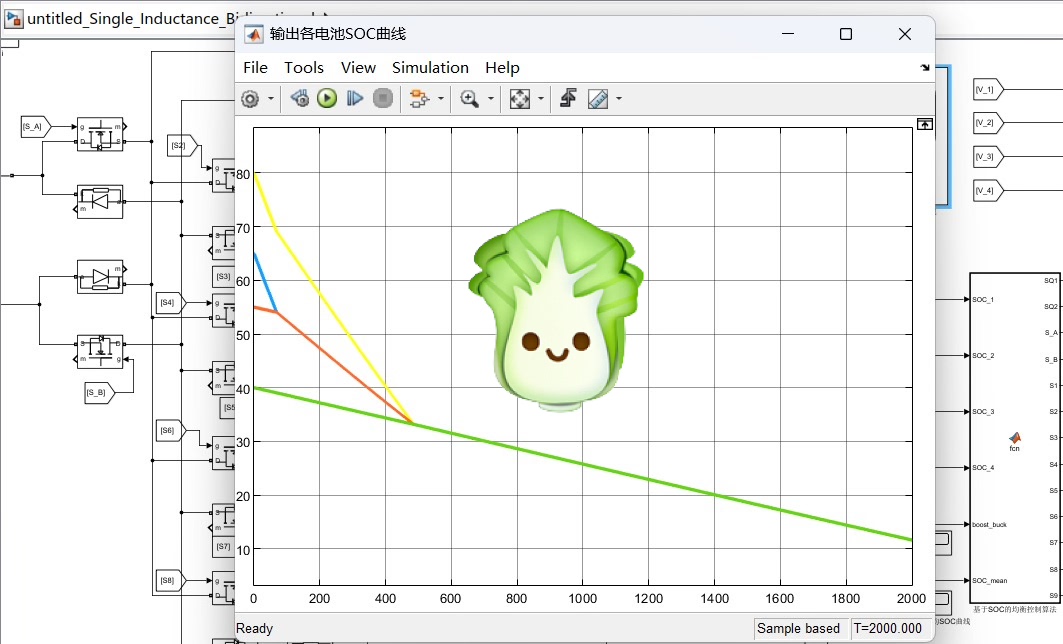
Task: Click the Step Back simulation button
Action: pyautogui.click(x=300, y=98)
